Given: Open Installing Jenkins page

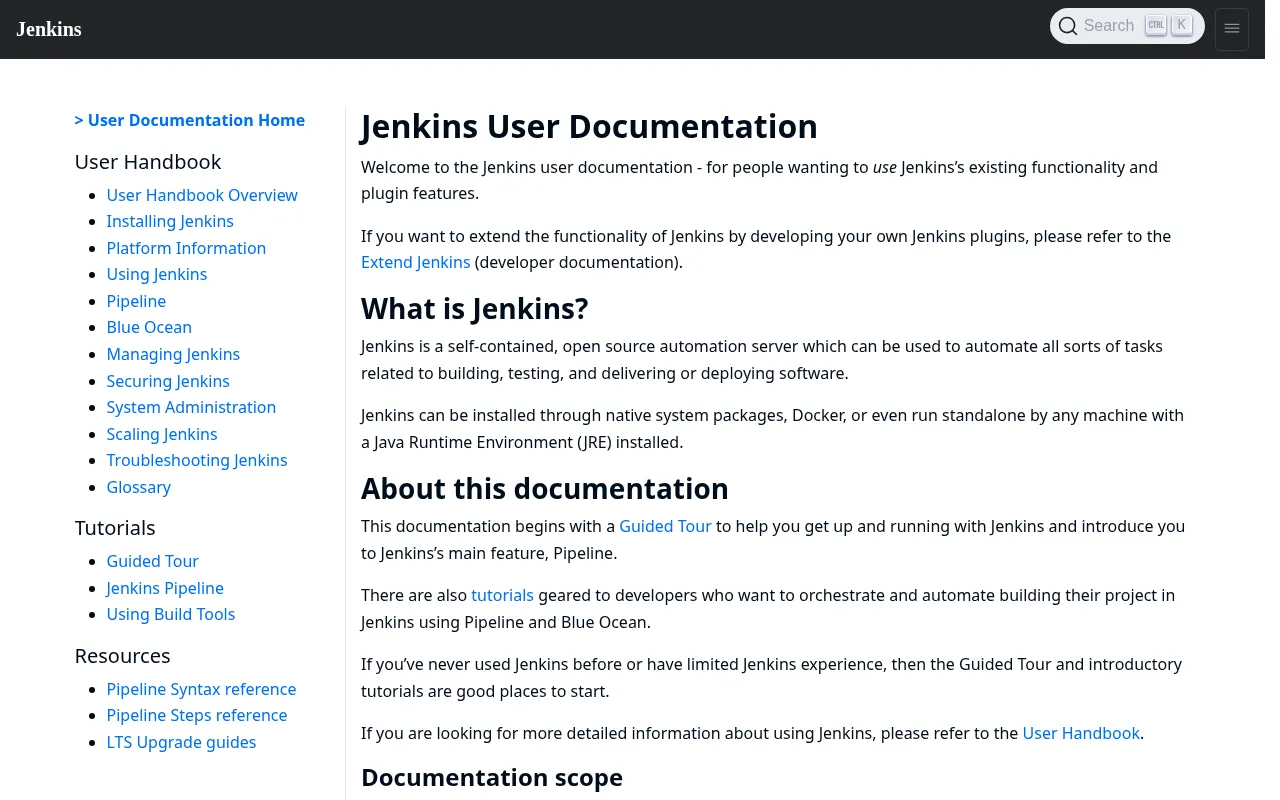Looking at the screenshot, I should click(x=170, y=221).
